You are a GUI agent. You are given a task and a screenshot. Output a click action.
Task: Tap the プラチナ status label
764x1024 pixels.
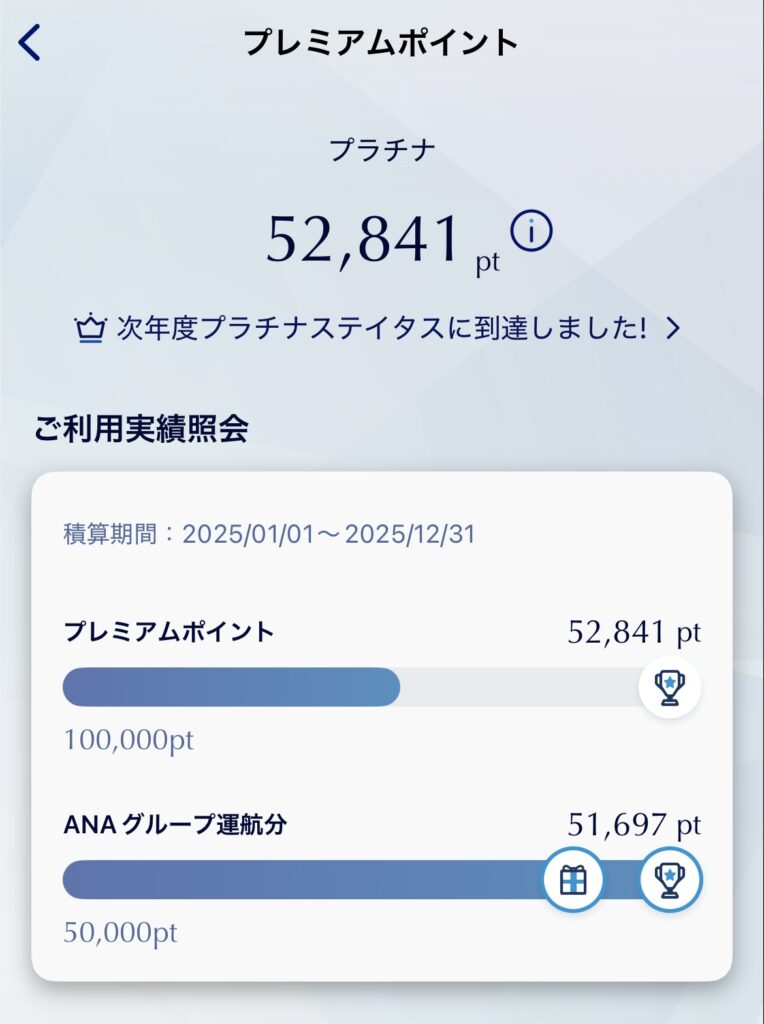381,151
